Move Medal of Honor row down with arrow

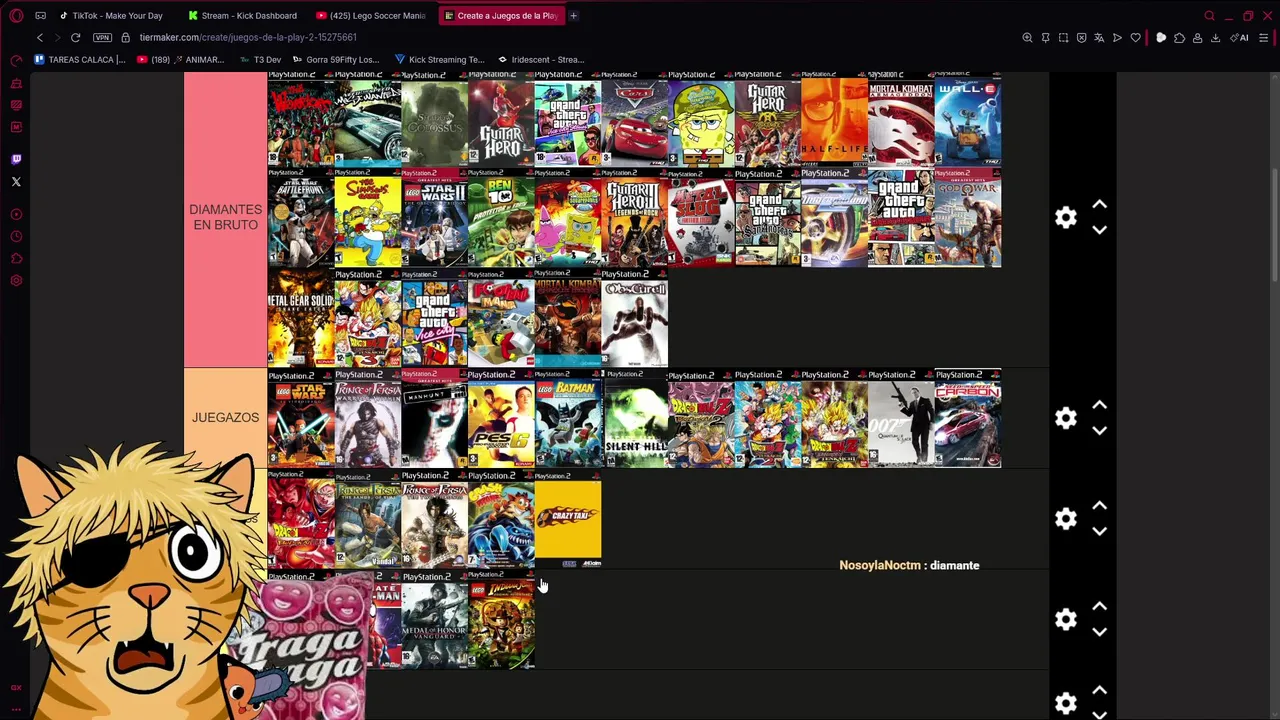pyautogui.click(x=1099, y=632)
